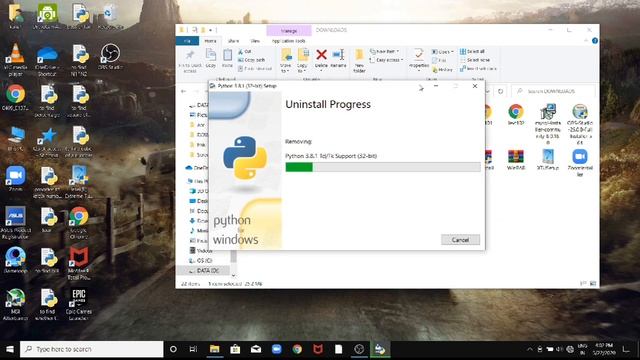
Task: Click the Windows Start button
Action: (9, 349)
